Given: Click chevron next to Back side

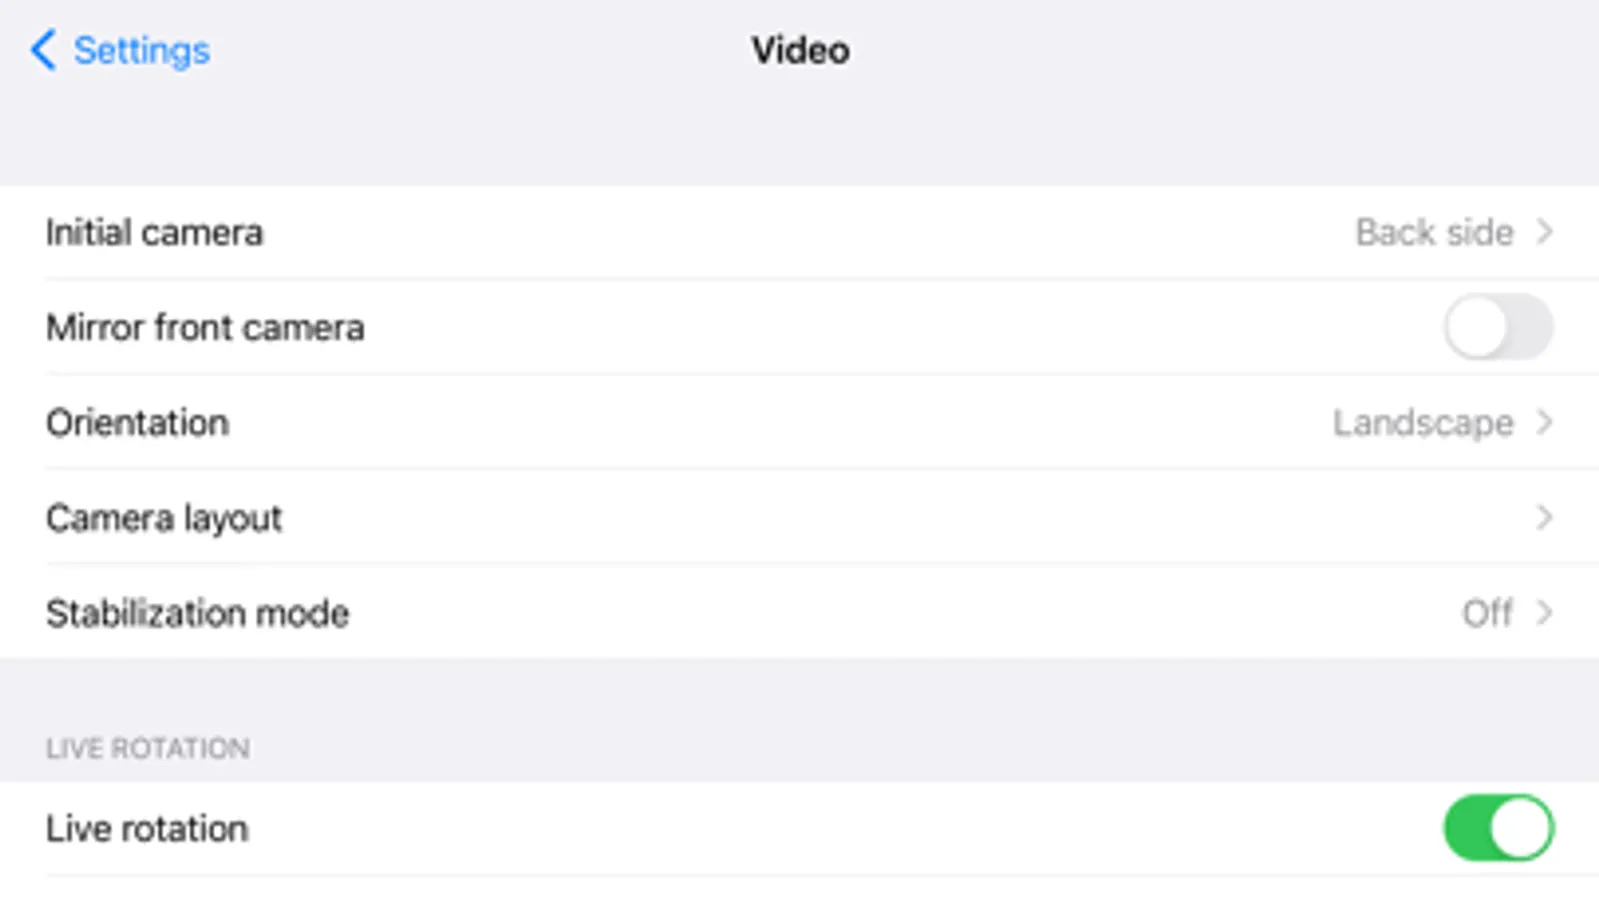Looking at the screenshot, I should pos(1545,233).
